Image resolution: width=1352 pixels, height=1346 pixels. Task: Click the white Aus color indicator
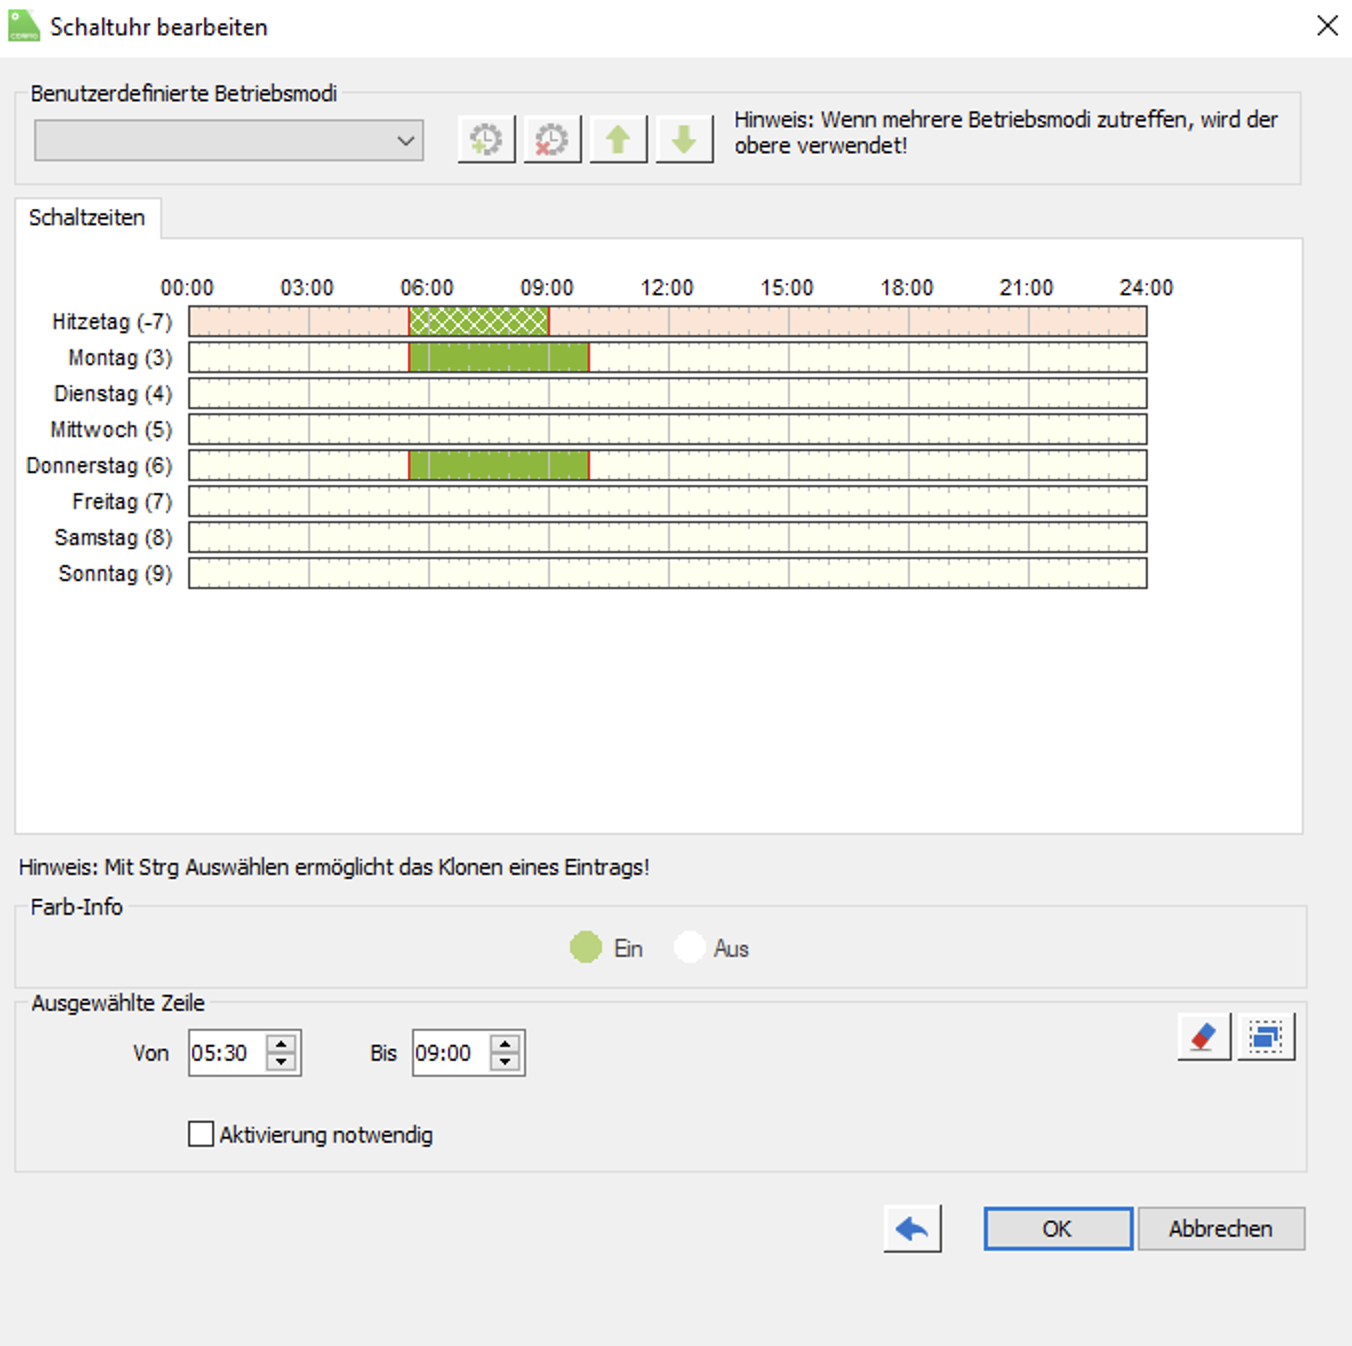pyautogui.click(x=690, y=947)
